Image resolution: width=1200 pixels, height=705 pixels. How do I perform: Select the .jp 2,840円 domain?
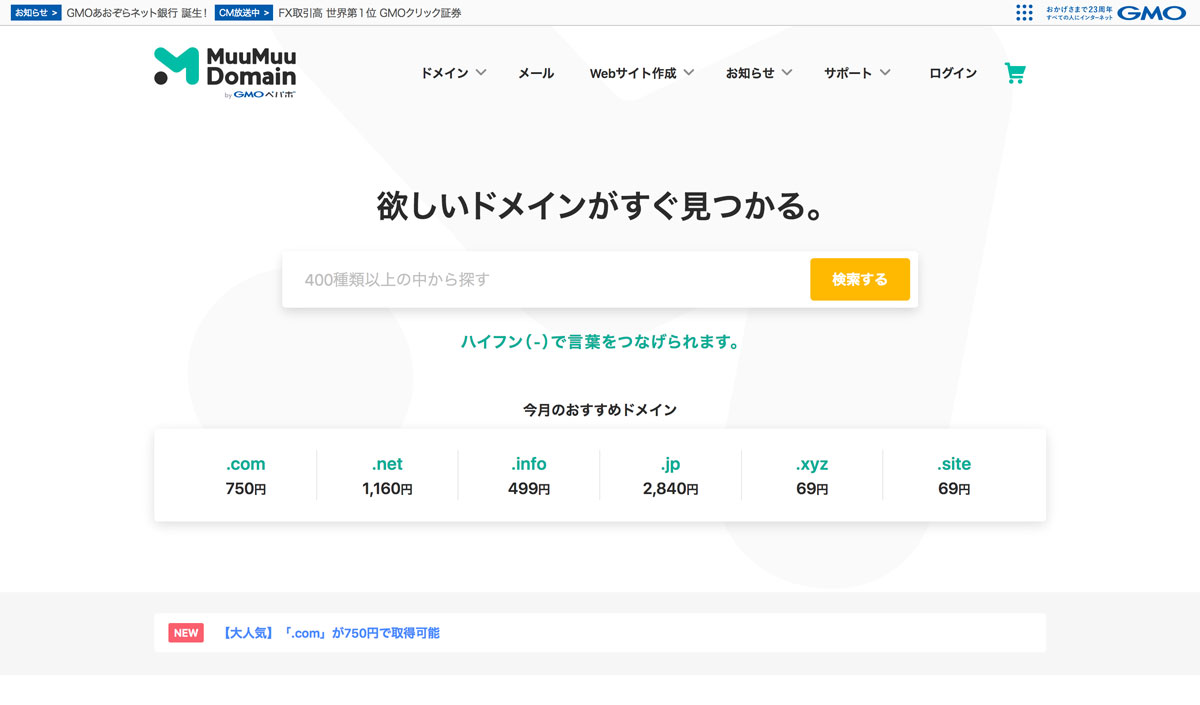[670, 476]
